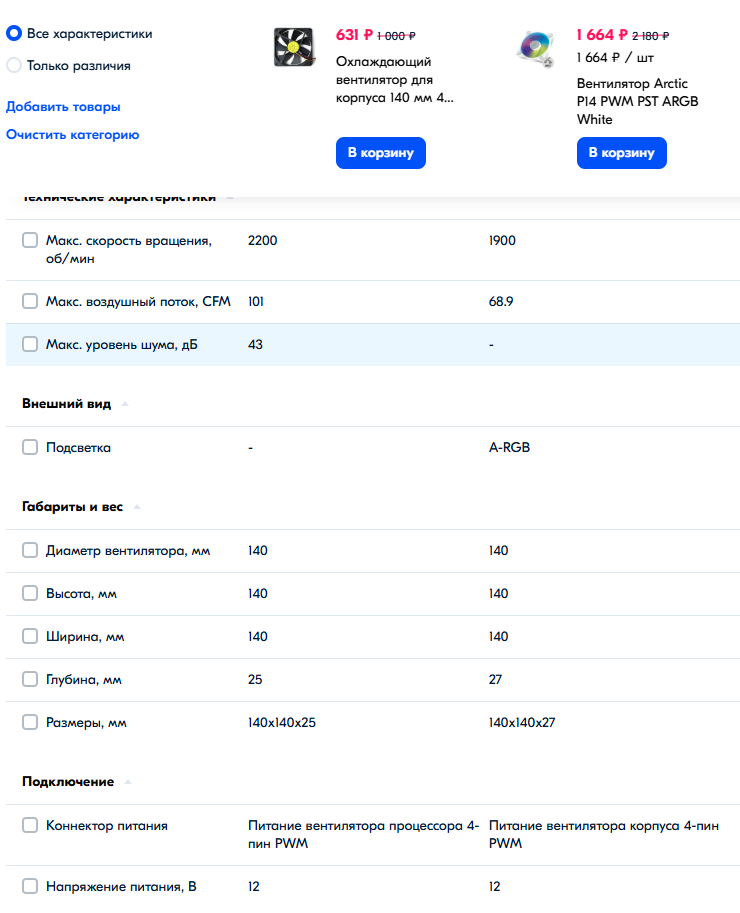Viewport: 740px width, 913px height.
Task: Click the crossed-out '1 000 ₽' old price
Action: tap(396, 36)
